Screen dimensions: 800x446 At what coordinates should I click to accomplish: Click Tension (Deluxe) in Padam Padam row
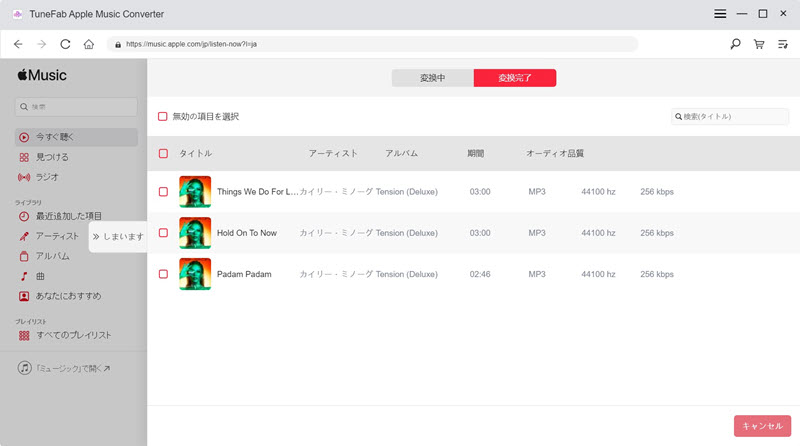tap(407, 274)
